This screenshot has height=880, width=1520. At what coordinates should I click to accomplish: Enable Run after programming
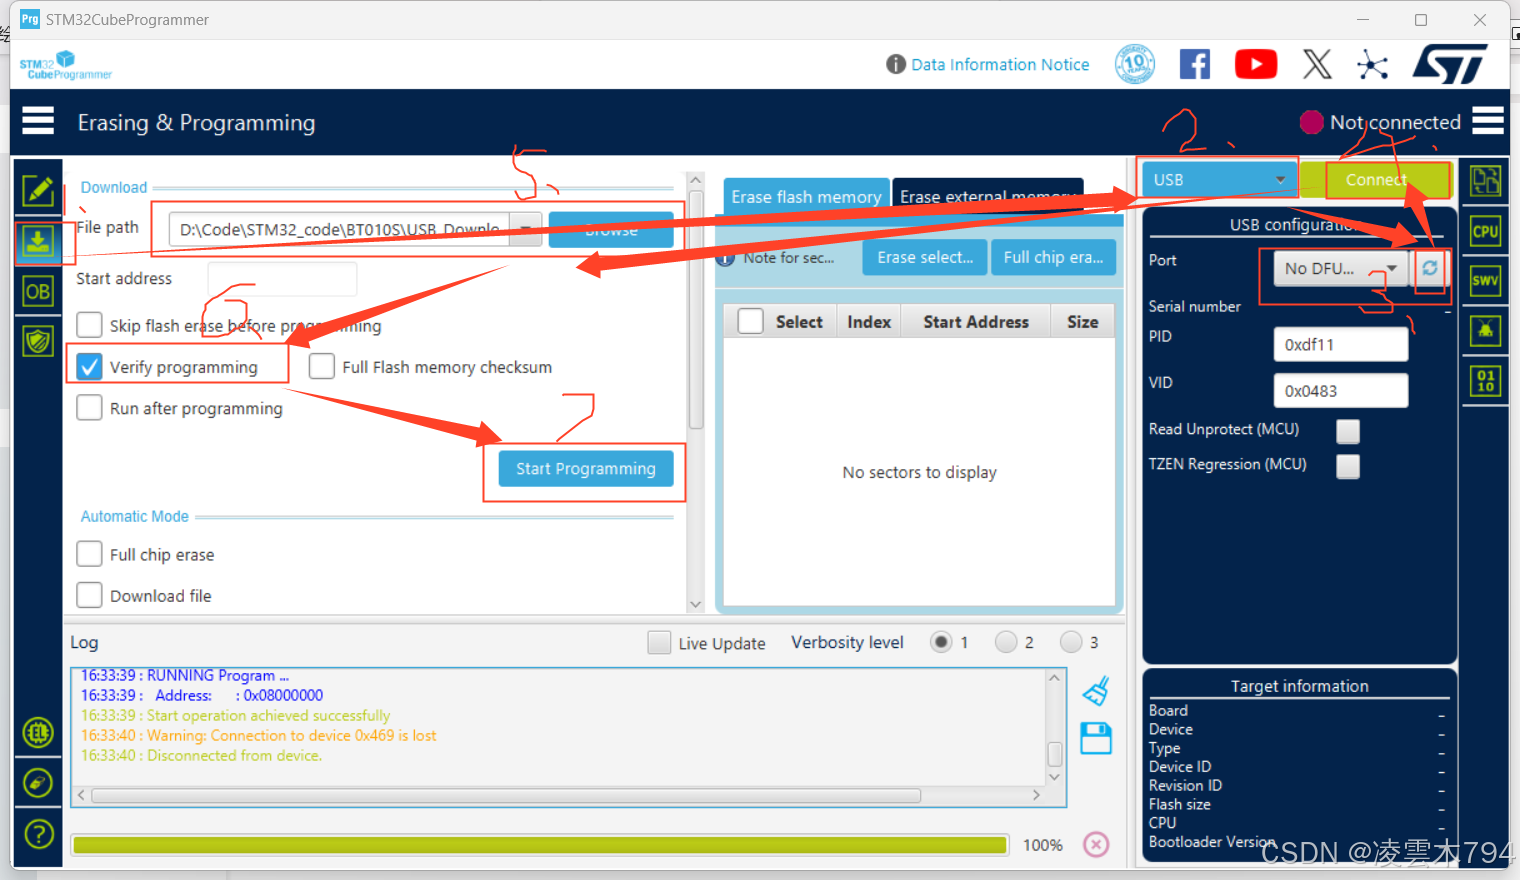(89, 407)
